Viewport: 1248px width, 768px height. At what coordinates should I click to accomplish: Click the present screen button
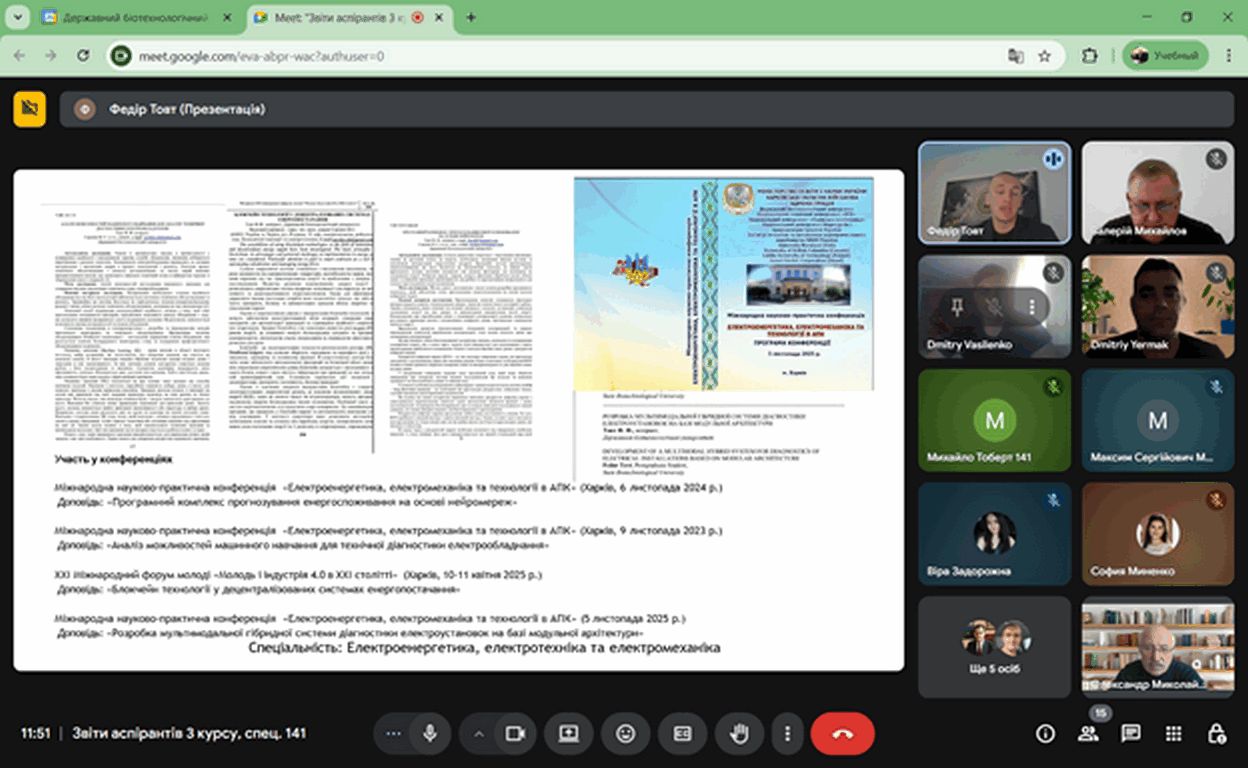(x=569, y=733)
